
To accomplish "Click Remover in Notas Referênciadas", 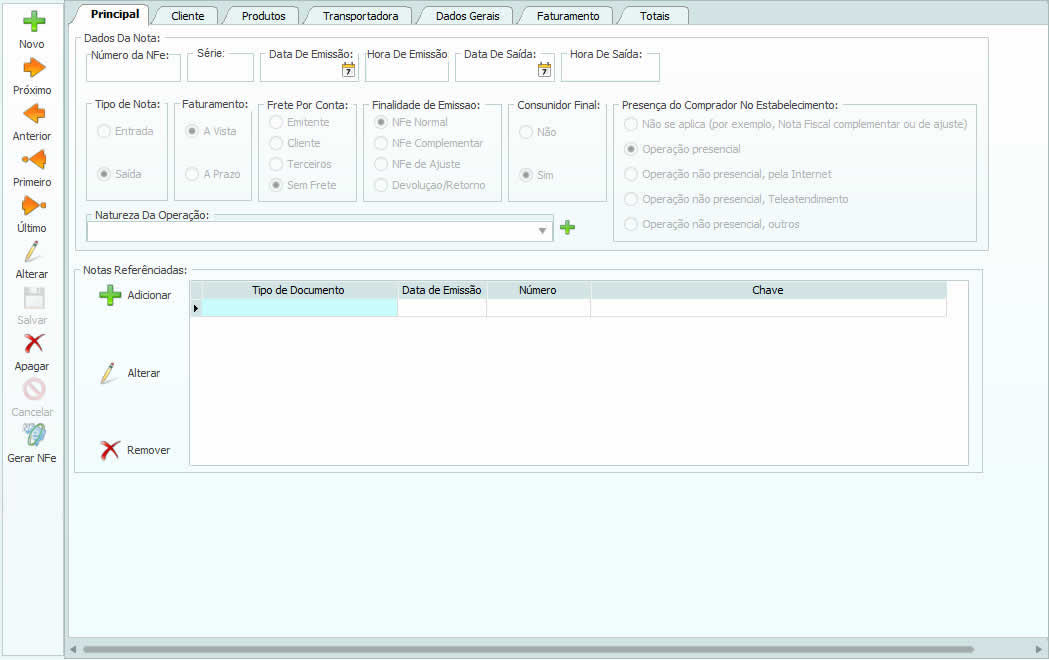I will (135, 450).
